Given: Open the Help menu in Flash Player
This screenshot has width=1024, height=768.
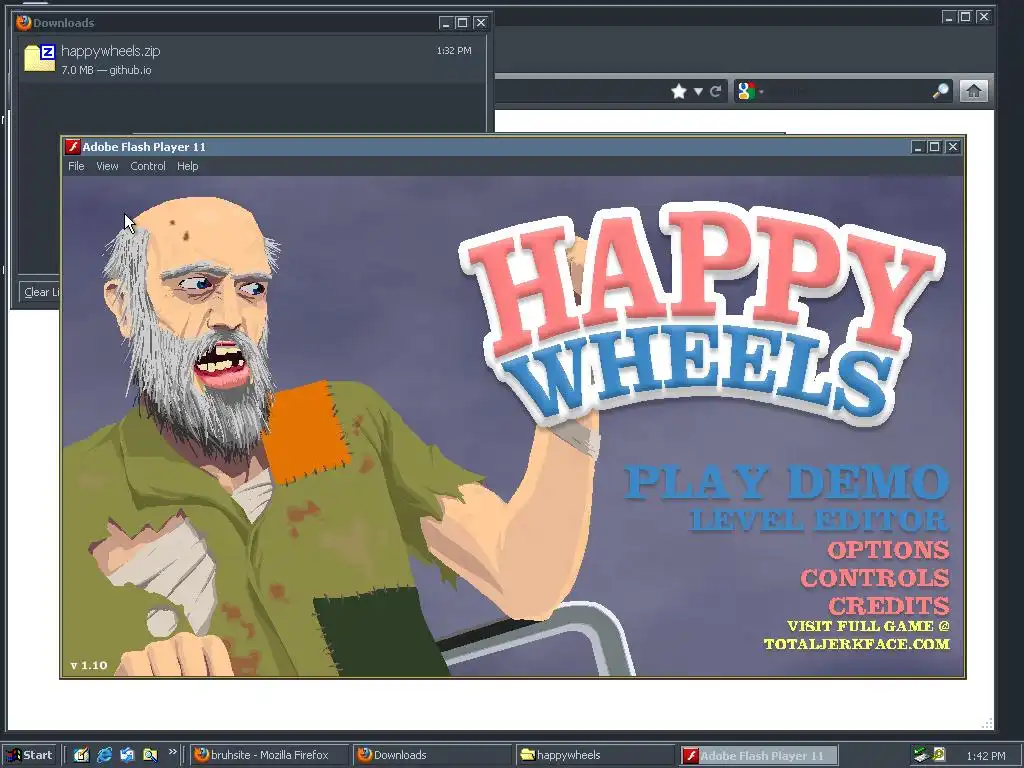Looking at the screenshot, I should point(187,166).
